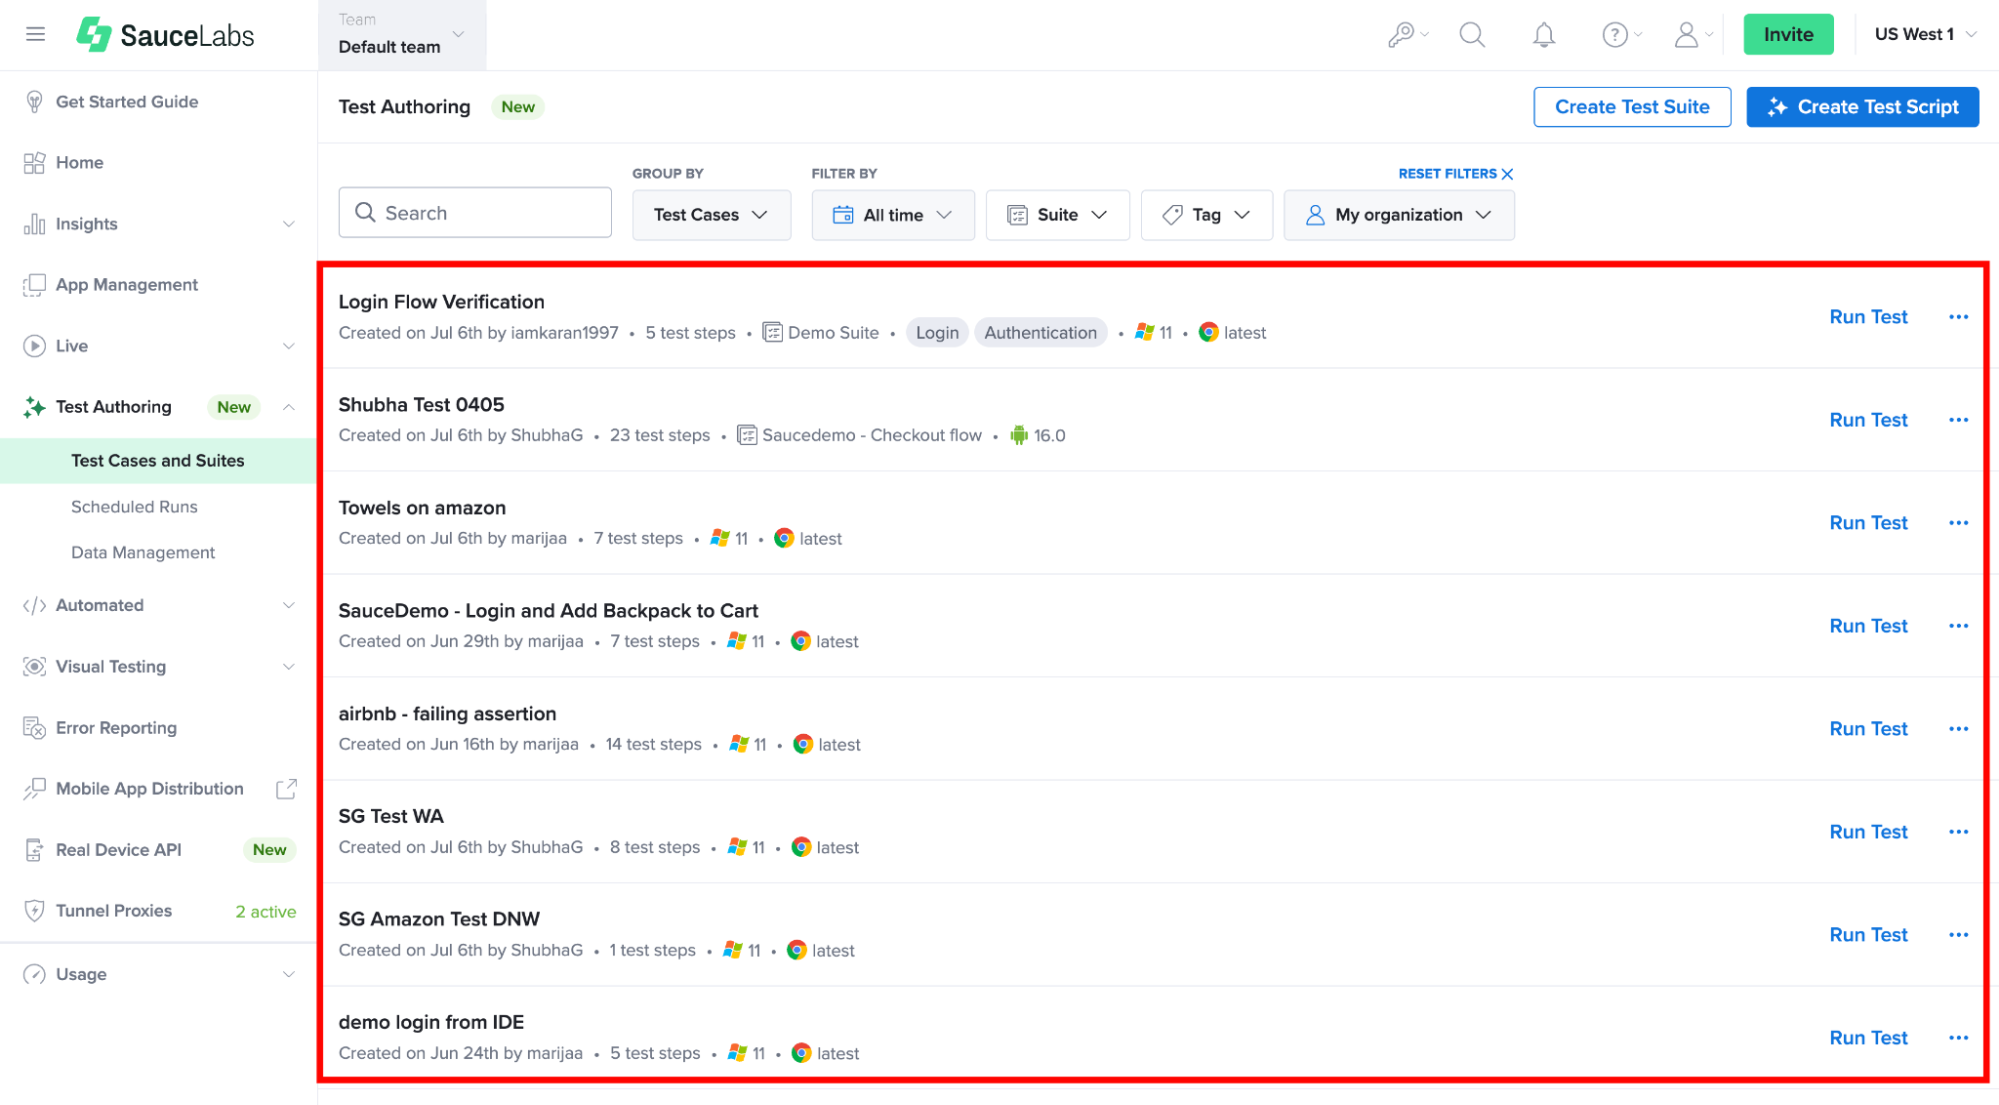Click the App Management icon
The image size is (1999, 1105).
[x=34, y=285]
